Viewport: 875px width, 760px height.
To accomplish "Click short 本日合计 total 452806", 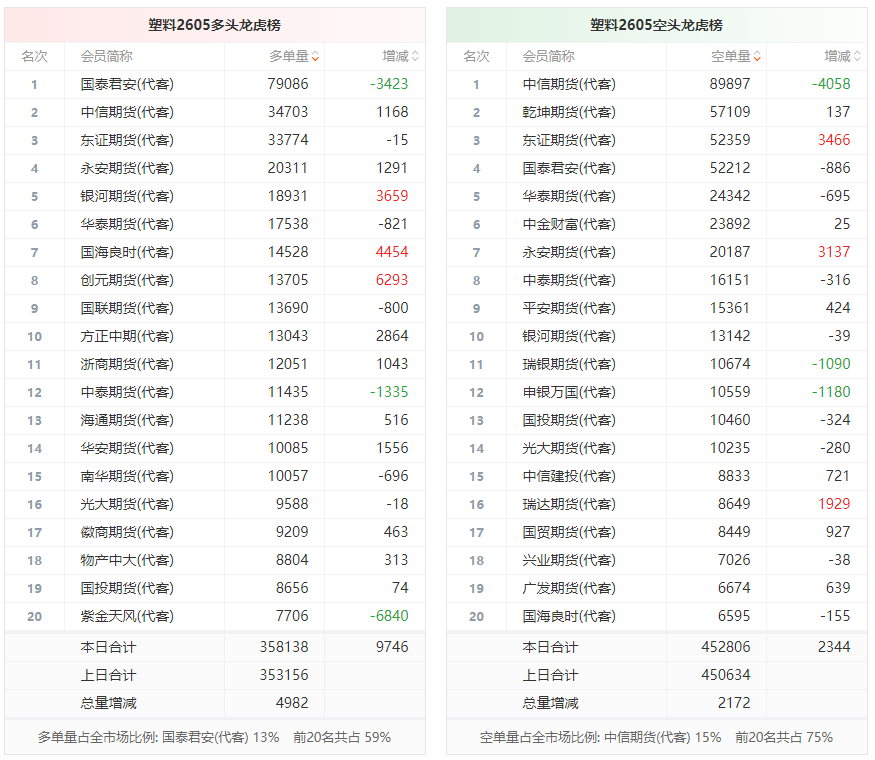I will coord(725,647).
